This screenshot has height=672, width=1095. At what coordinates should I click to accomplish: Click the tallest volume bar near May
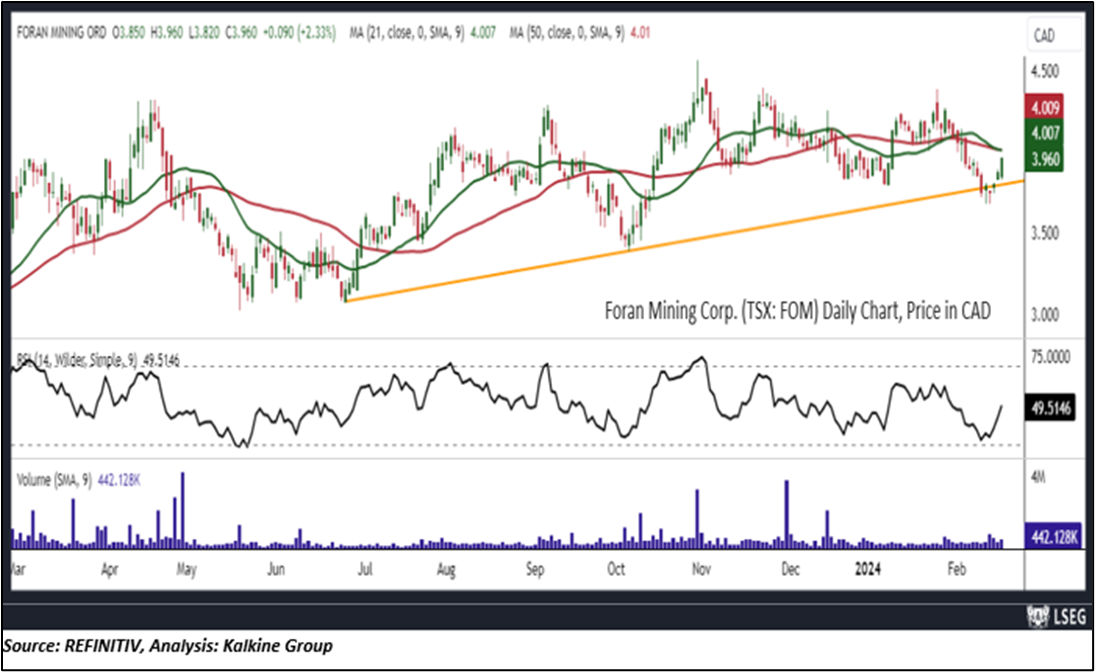pyautogui.click(x=183, y=510)
